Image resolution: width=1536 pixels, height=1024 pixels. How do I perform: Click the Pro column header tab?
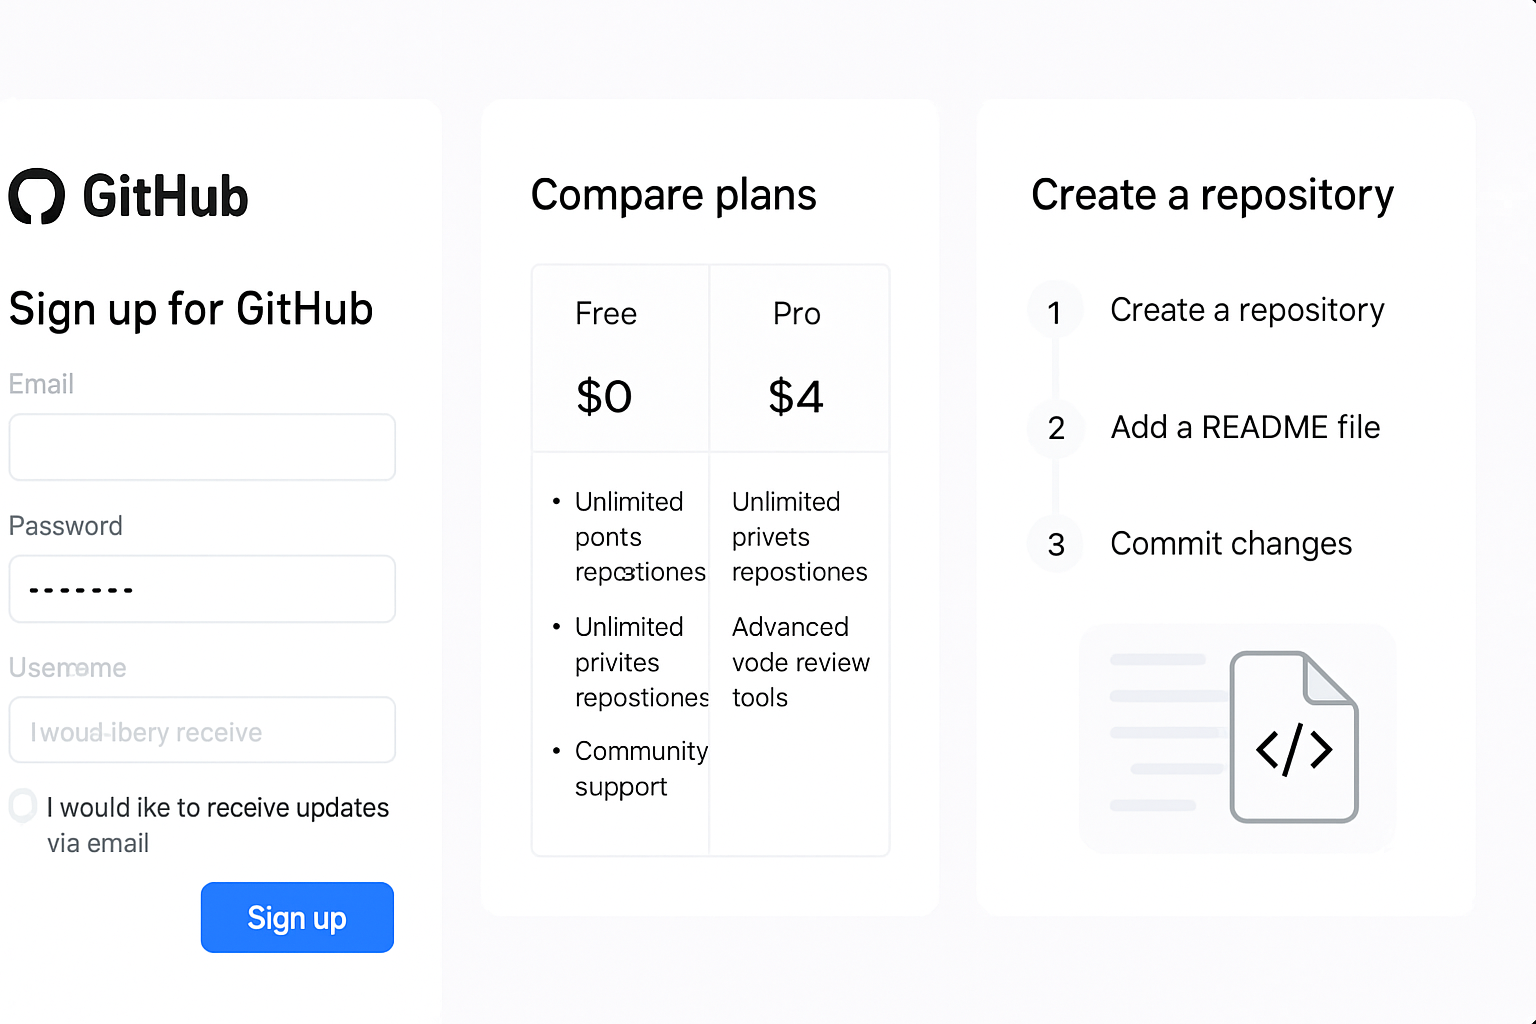tap(796, 313)
